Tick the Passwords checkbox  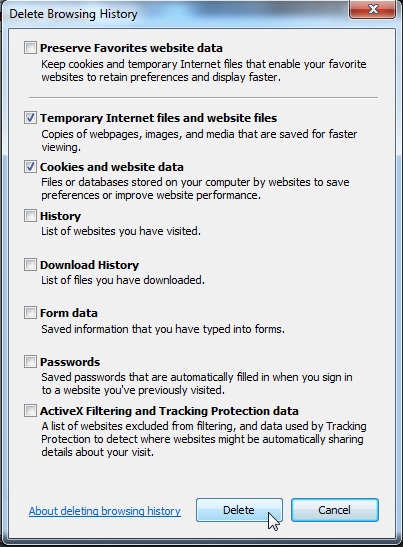pos(30,362)
